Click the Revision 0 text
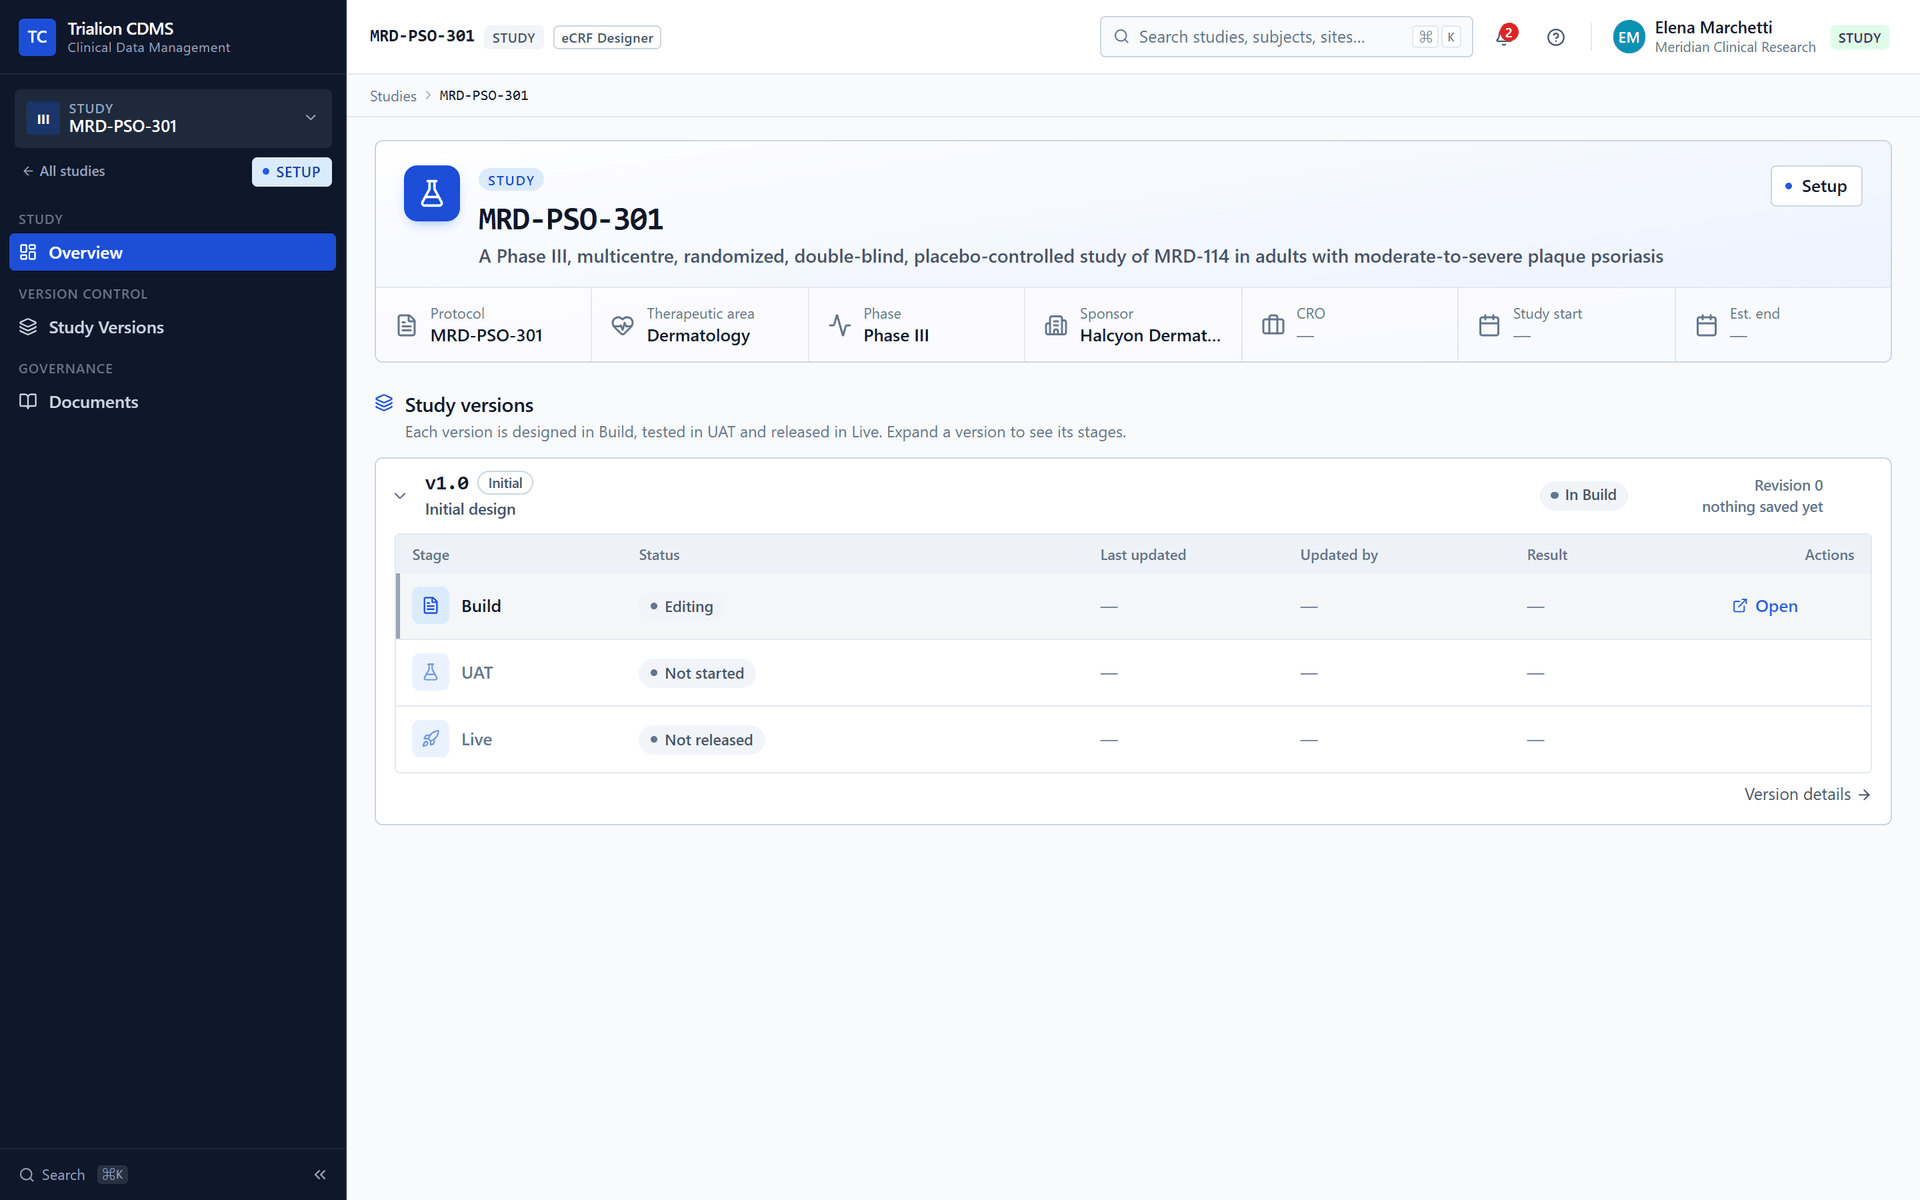The image size is (1920, 1200). pos(1788,485)
